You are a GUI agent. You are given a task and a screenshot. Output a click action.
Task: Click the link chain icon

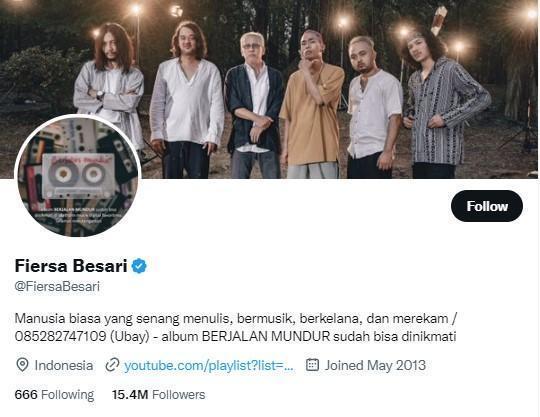112,365
